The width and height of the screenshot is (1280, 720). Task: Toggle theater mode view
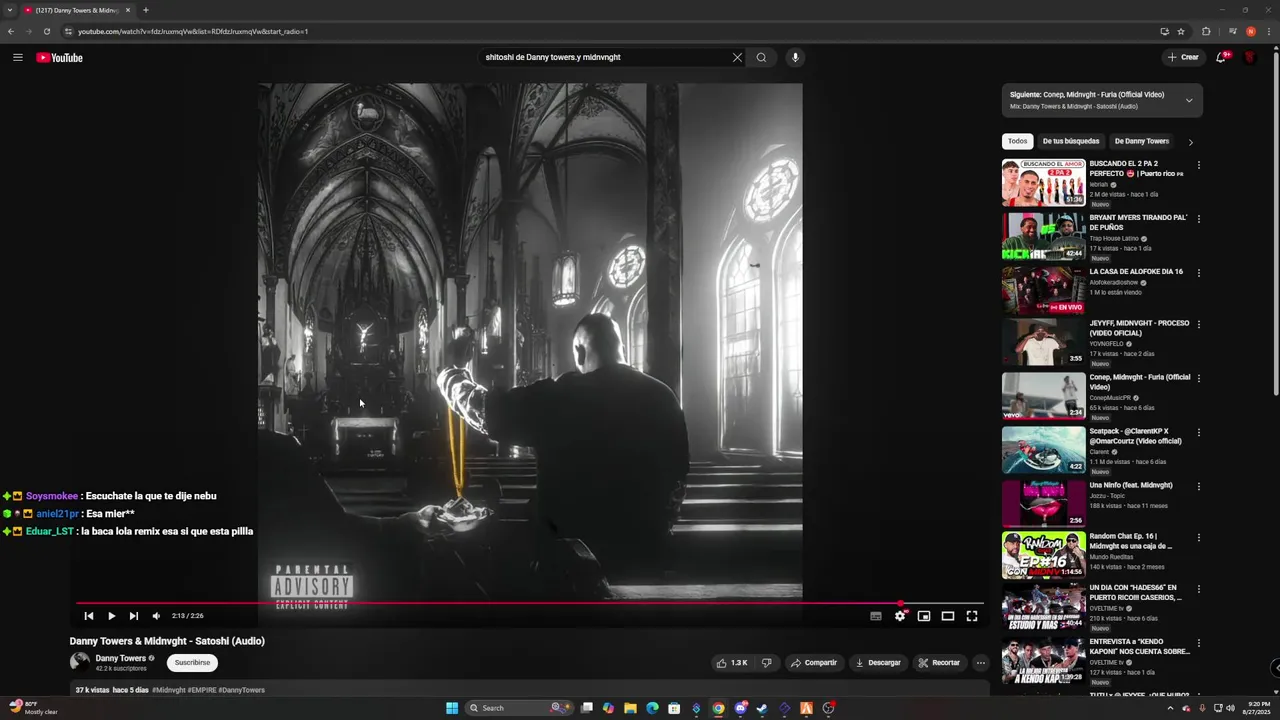(948, 616)
